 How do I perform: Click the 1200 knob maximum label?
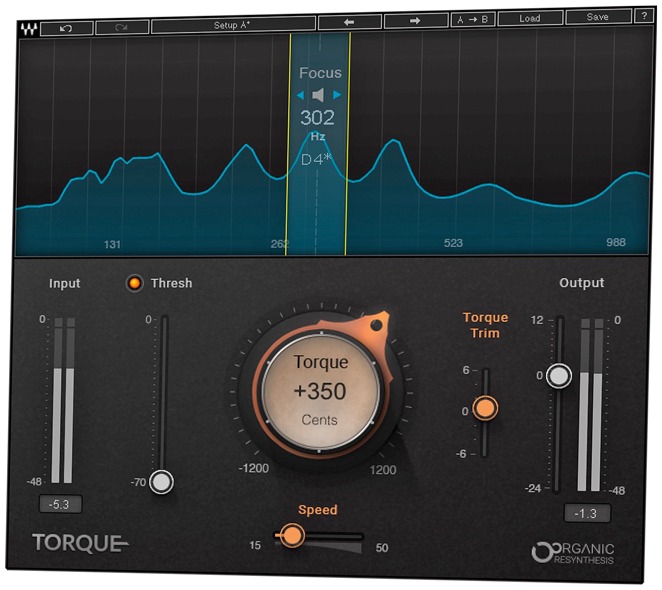(x=383, y=470)
